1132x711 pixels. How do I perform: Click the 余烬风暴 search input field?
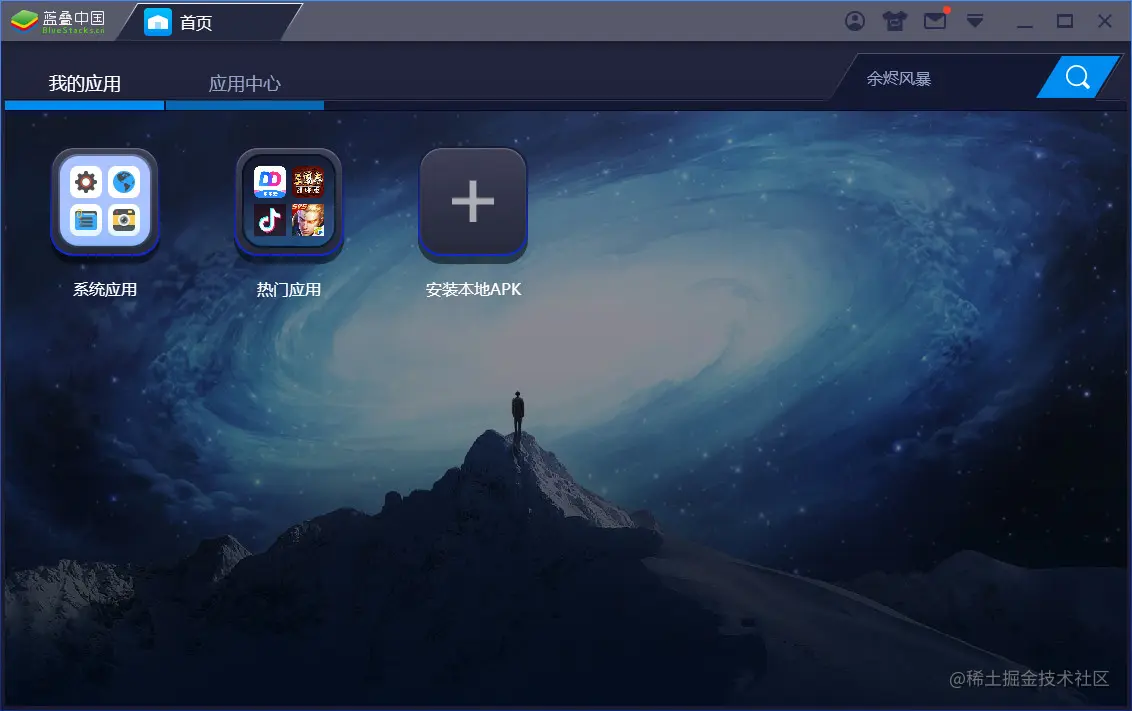[x=920, y=77]
